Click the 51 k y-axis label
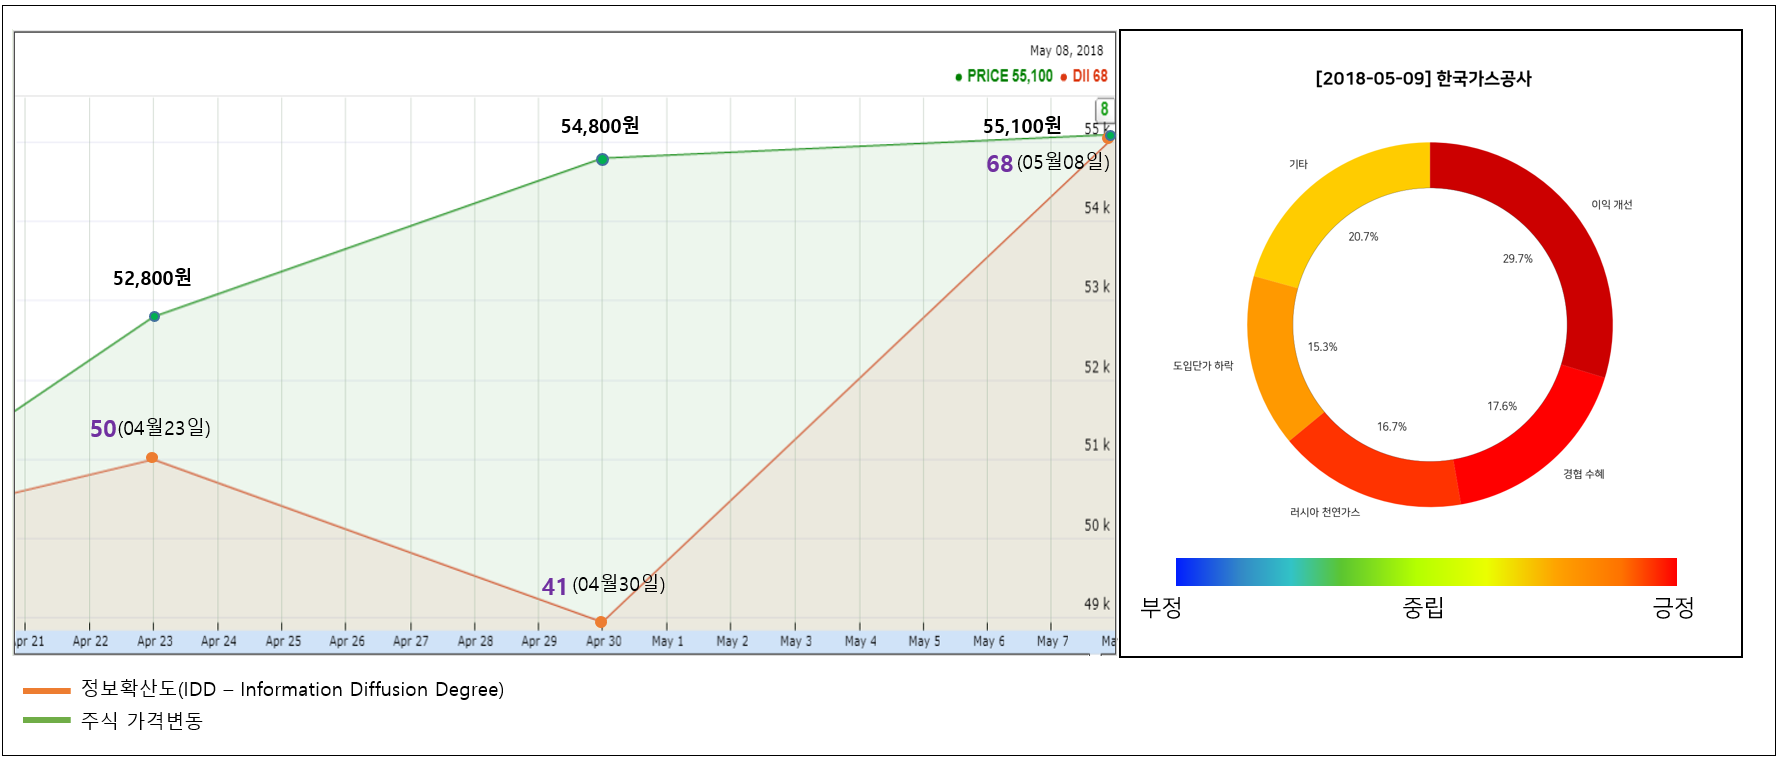 coord(1097,445)
